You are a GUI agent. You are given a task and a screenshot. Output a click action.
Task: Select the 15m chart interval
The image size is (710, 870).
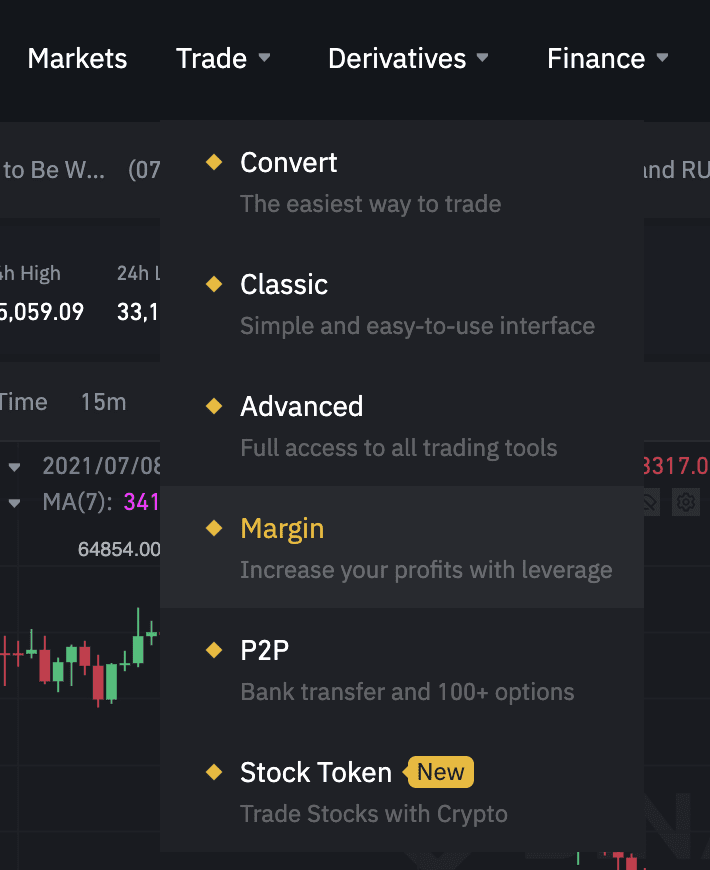104,402
